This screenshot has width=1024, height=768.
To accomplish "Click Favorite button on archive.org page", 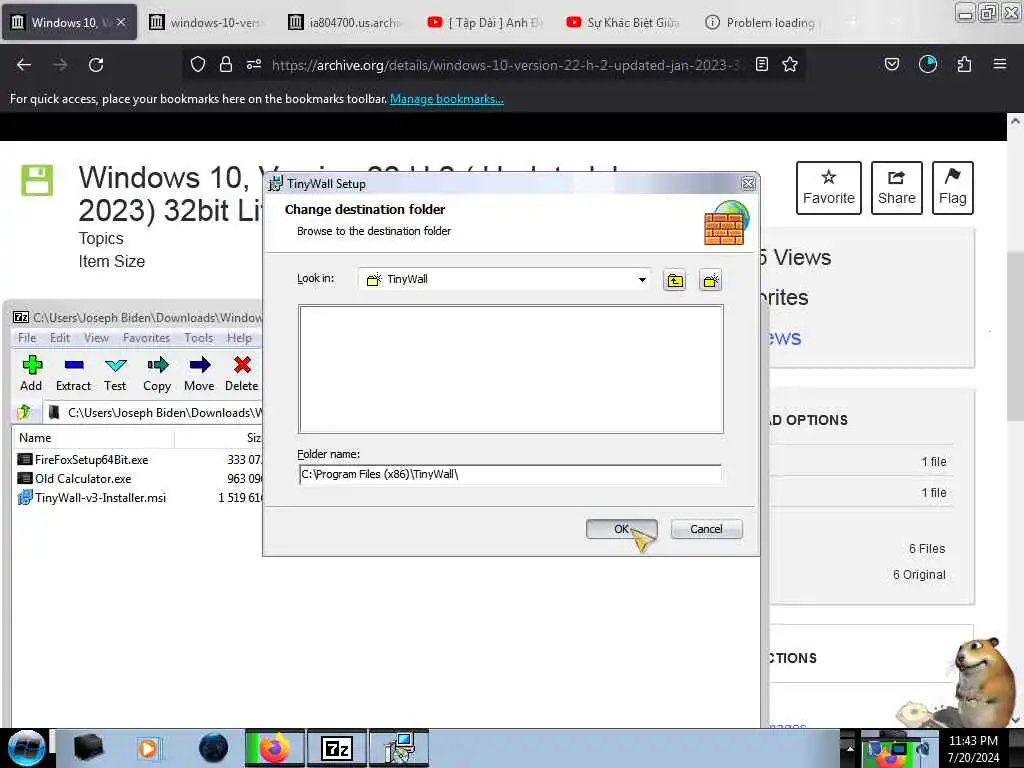I will (829, 188).
